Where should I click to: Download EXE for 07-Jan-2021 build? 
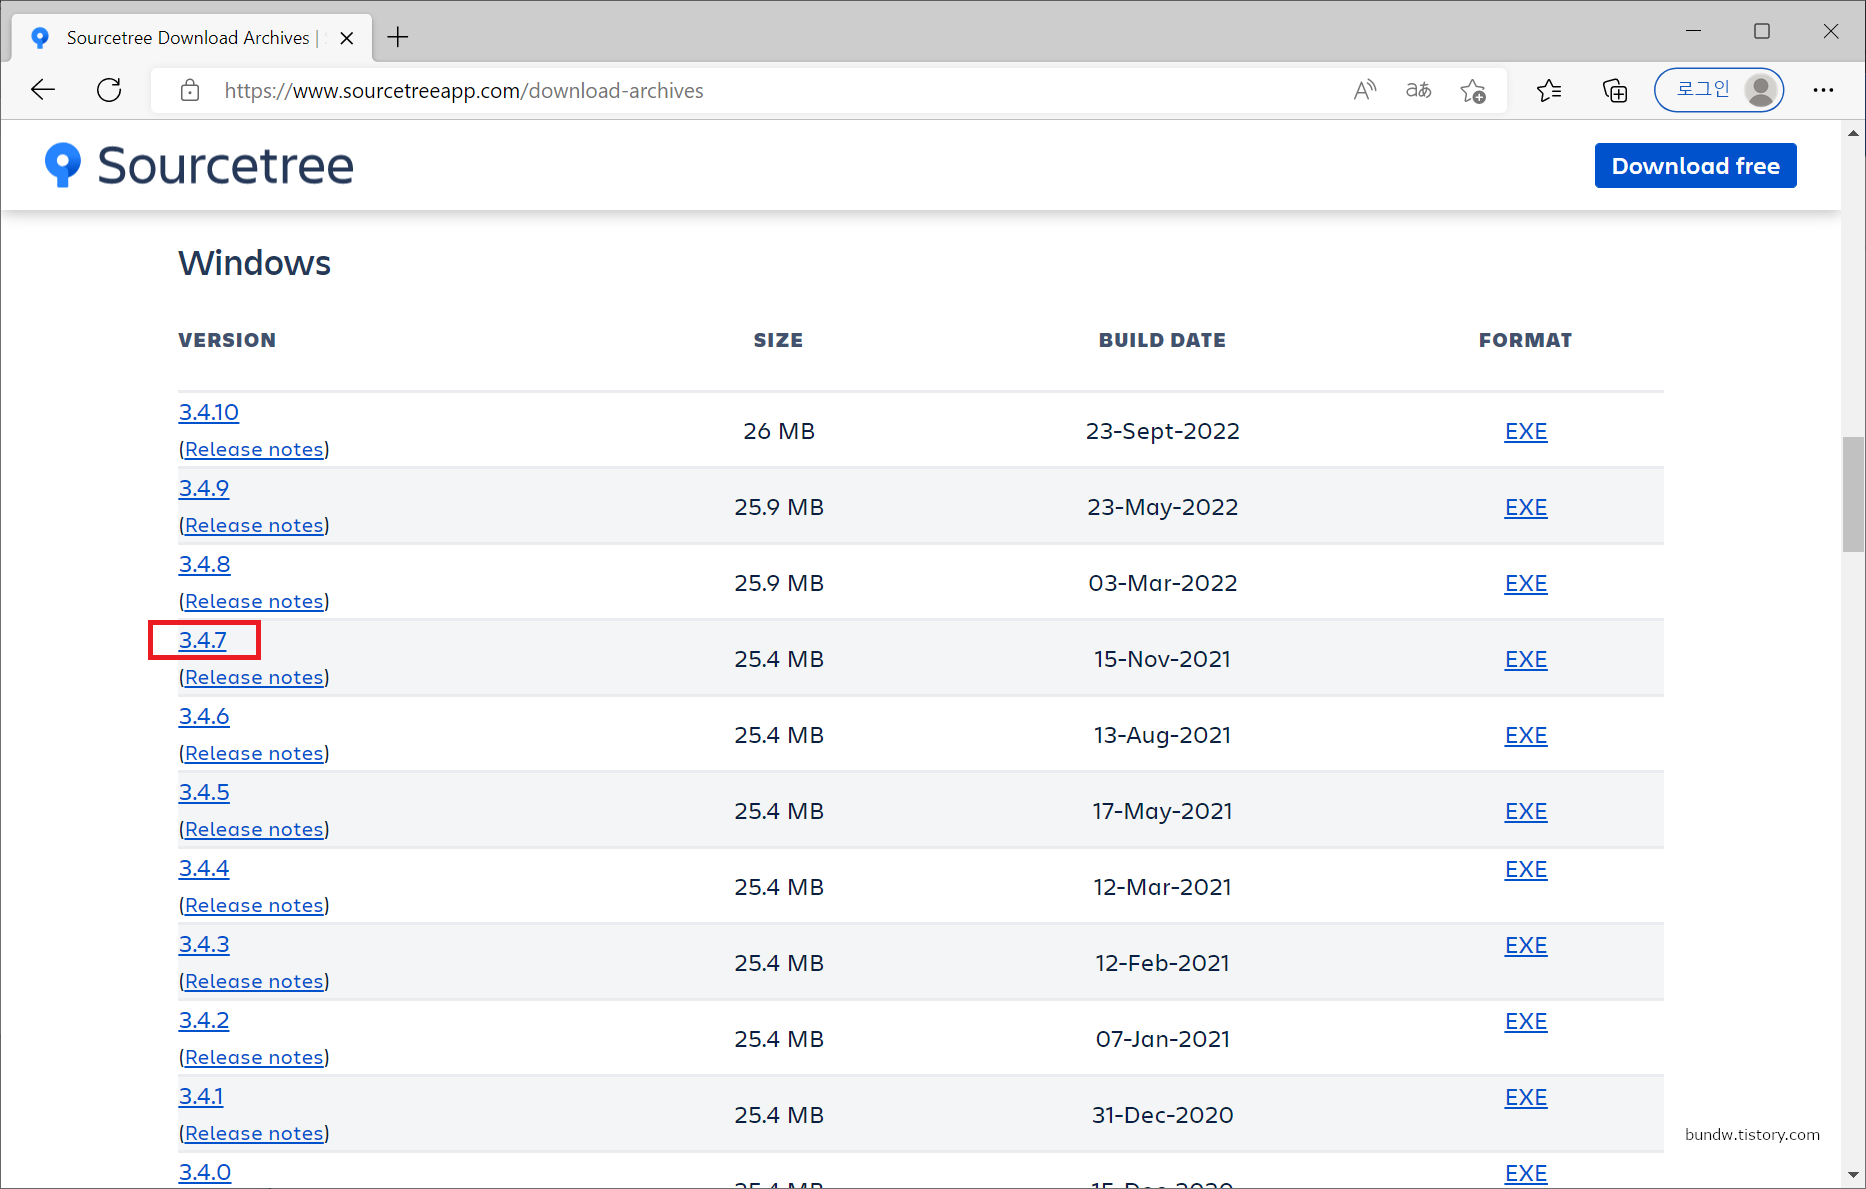(x=1526, y=1022)
